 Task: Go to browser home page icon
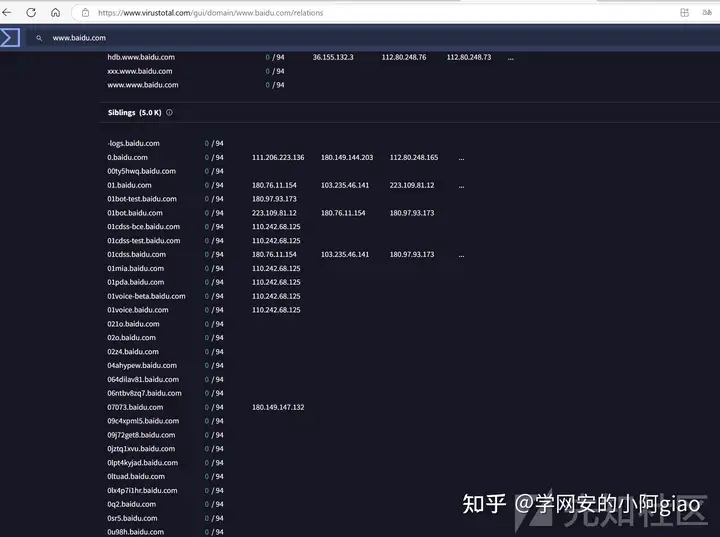56,12
